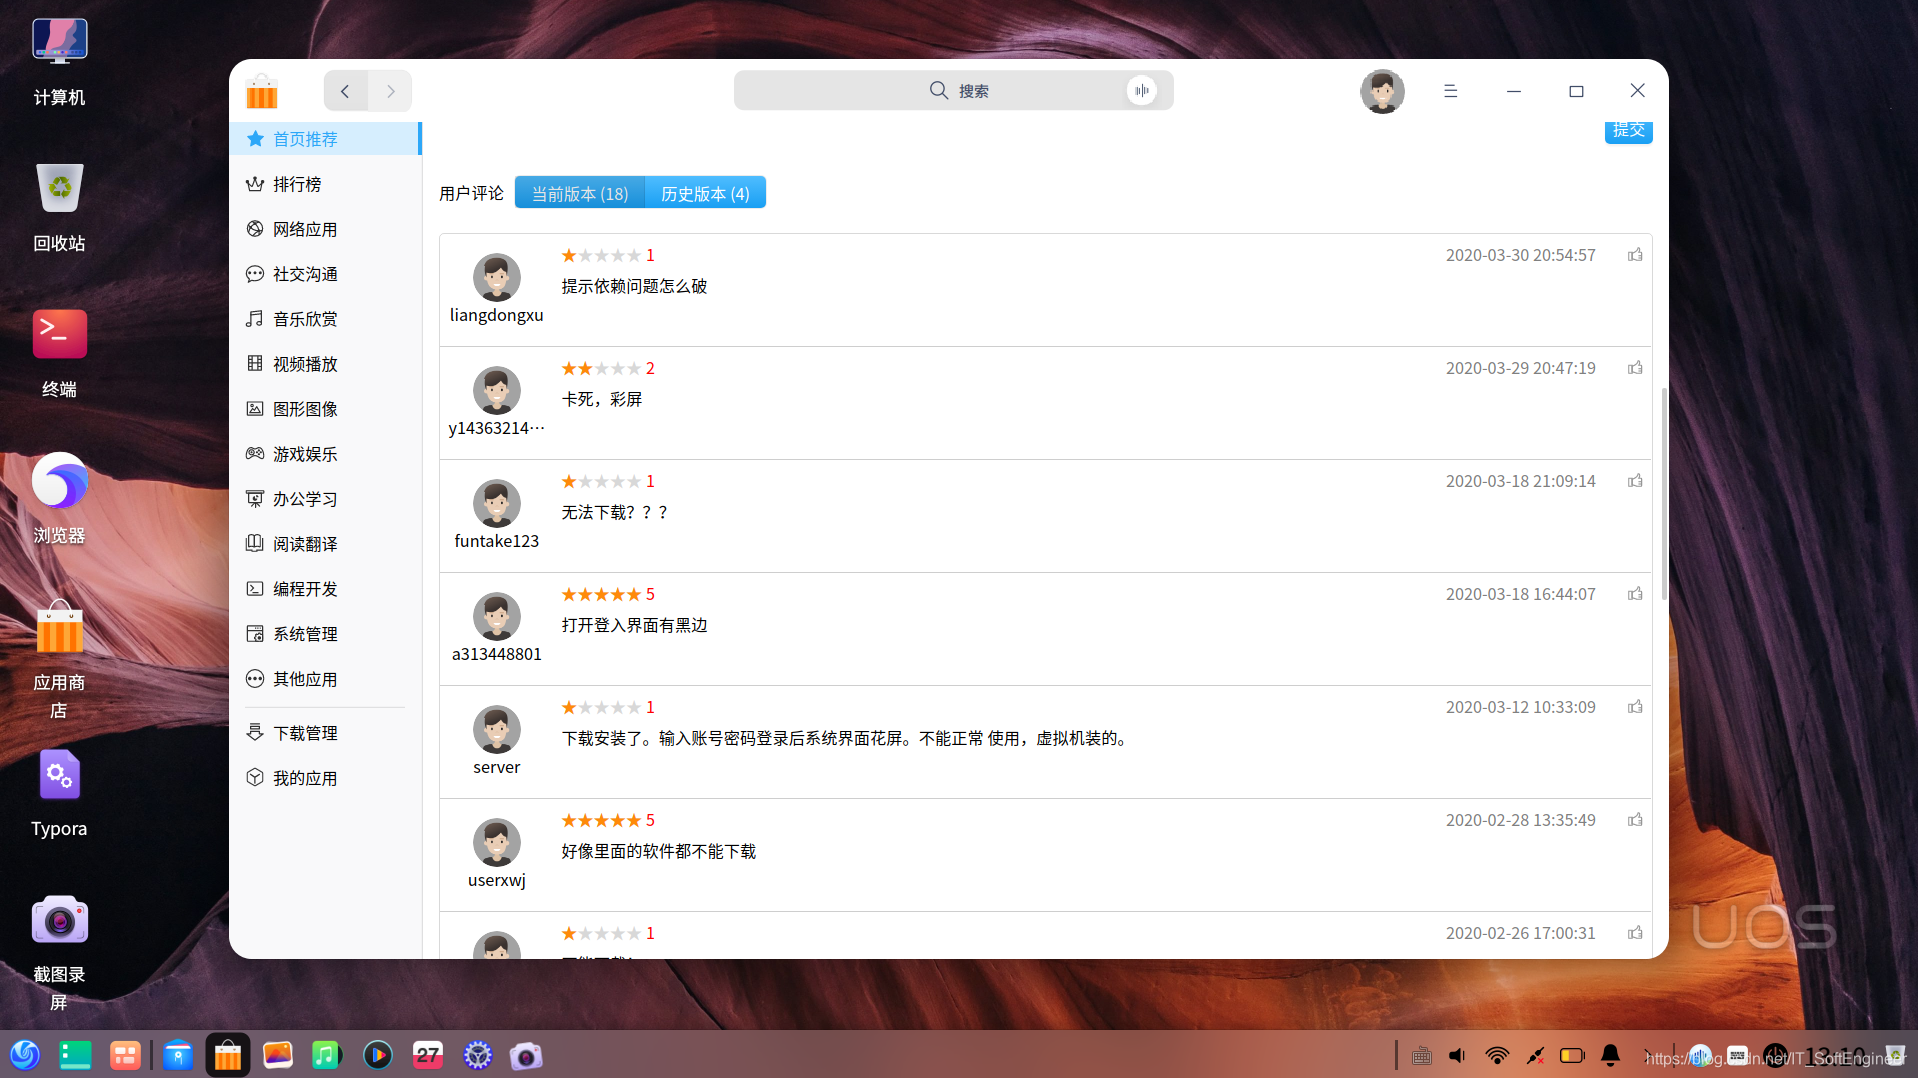1918x1078 pixels.
Task: Click timestamp 2020-03-29 20:47:19
Action: (1520, 368)
